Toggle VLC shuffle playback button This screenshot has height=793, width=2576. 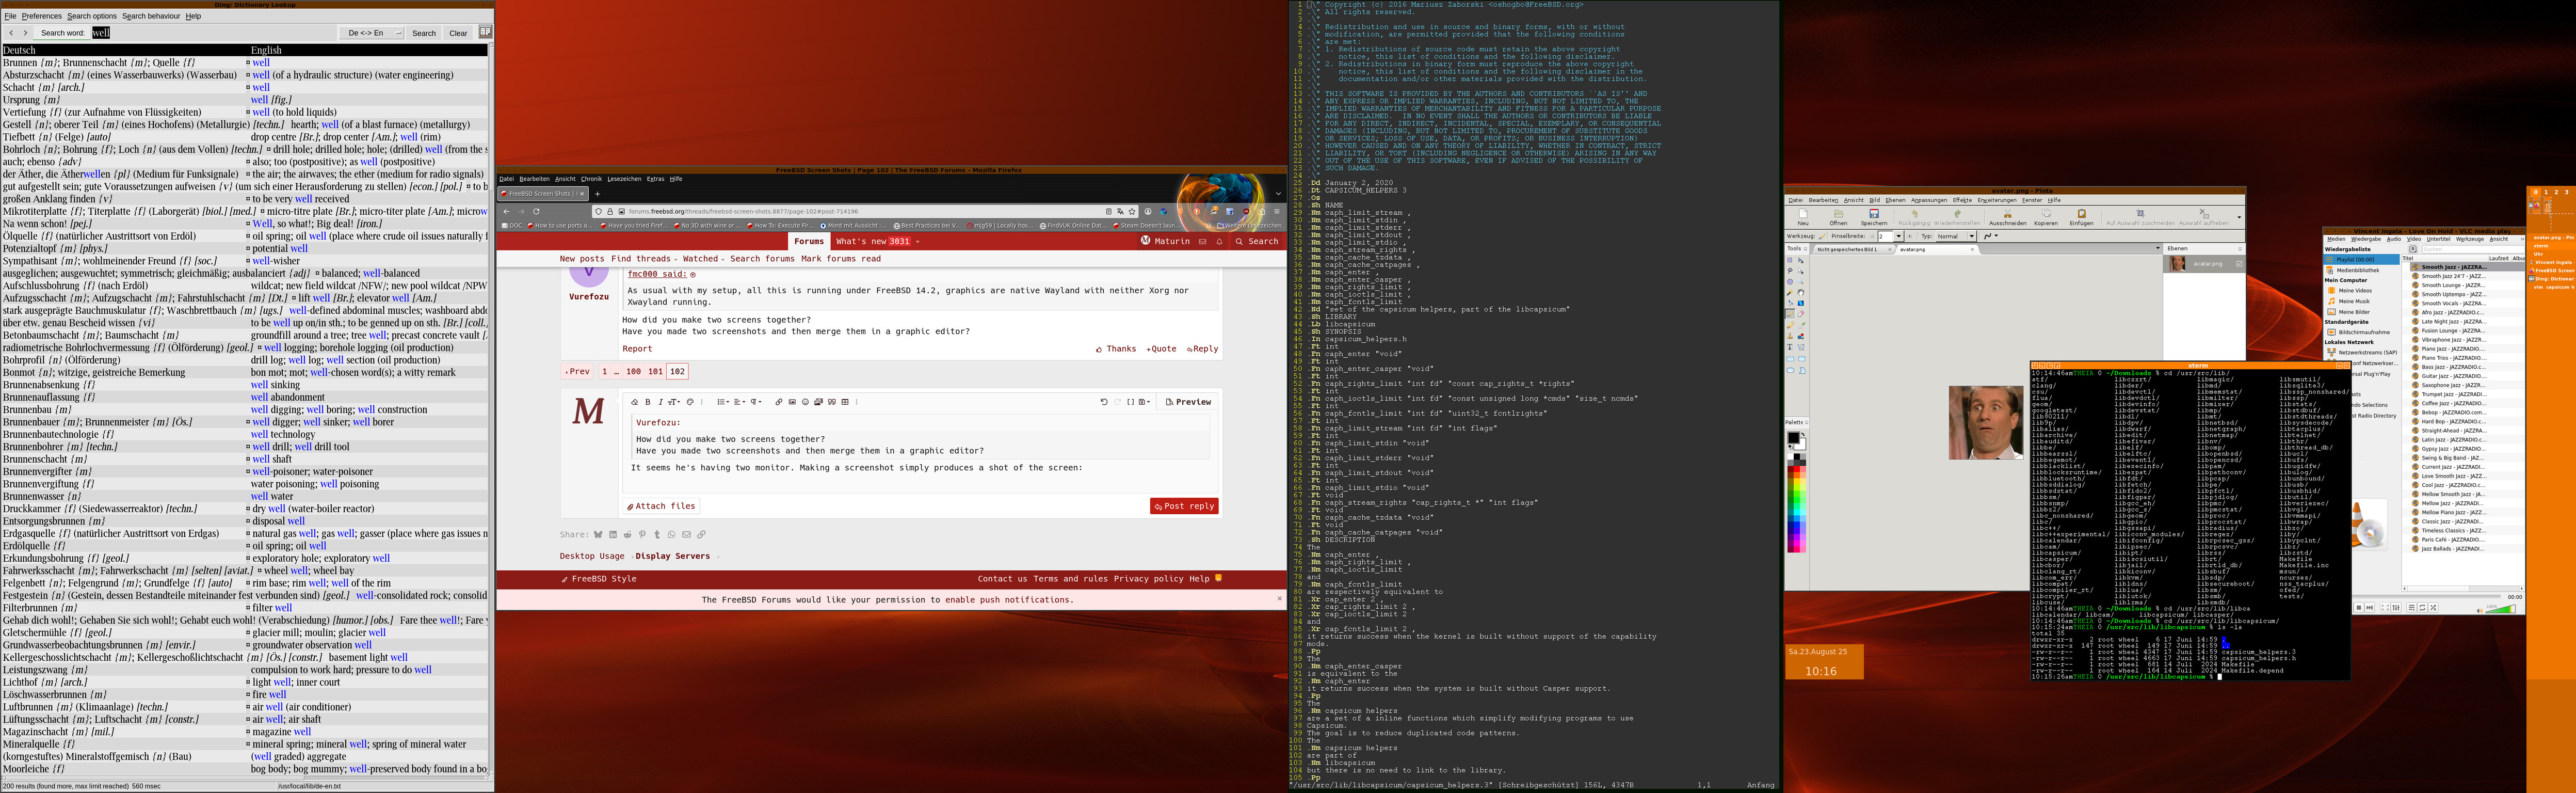tap(2433, 608)
